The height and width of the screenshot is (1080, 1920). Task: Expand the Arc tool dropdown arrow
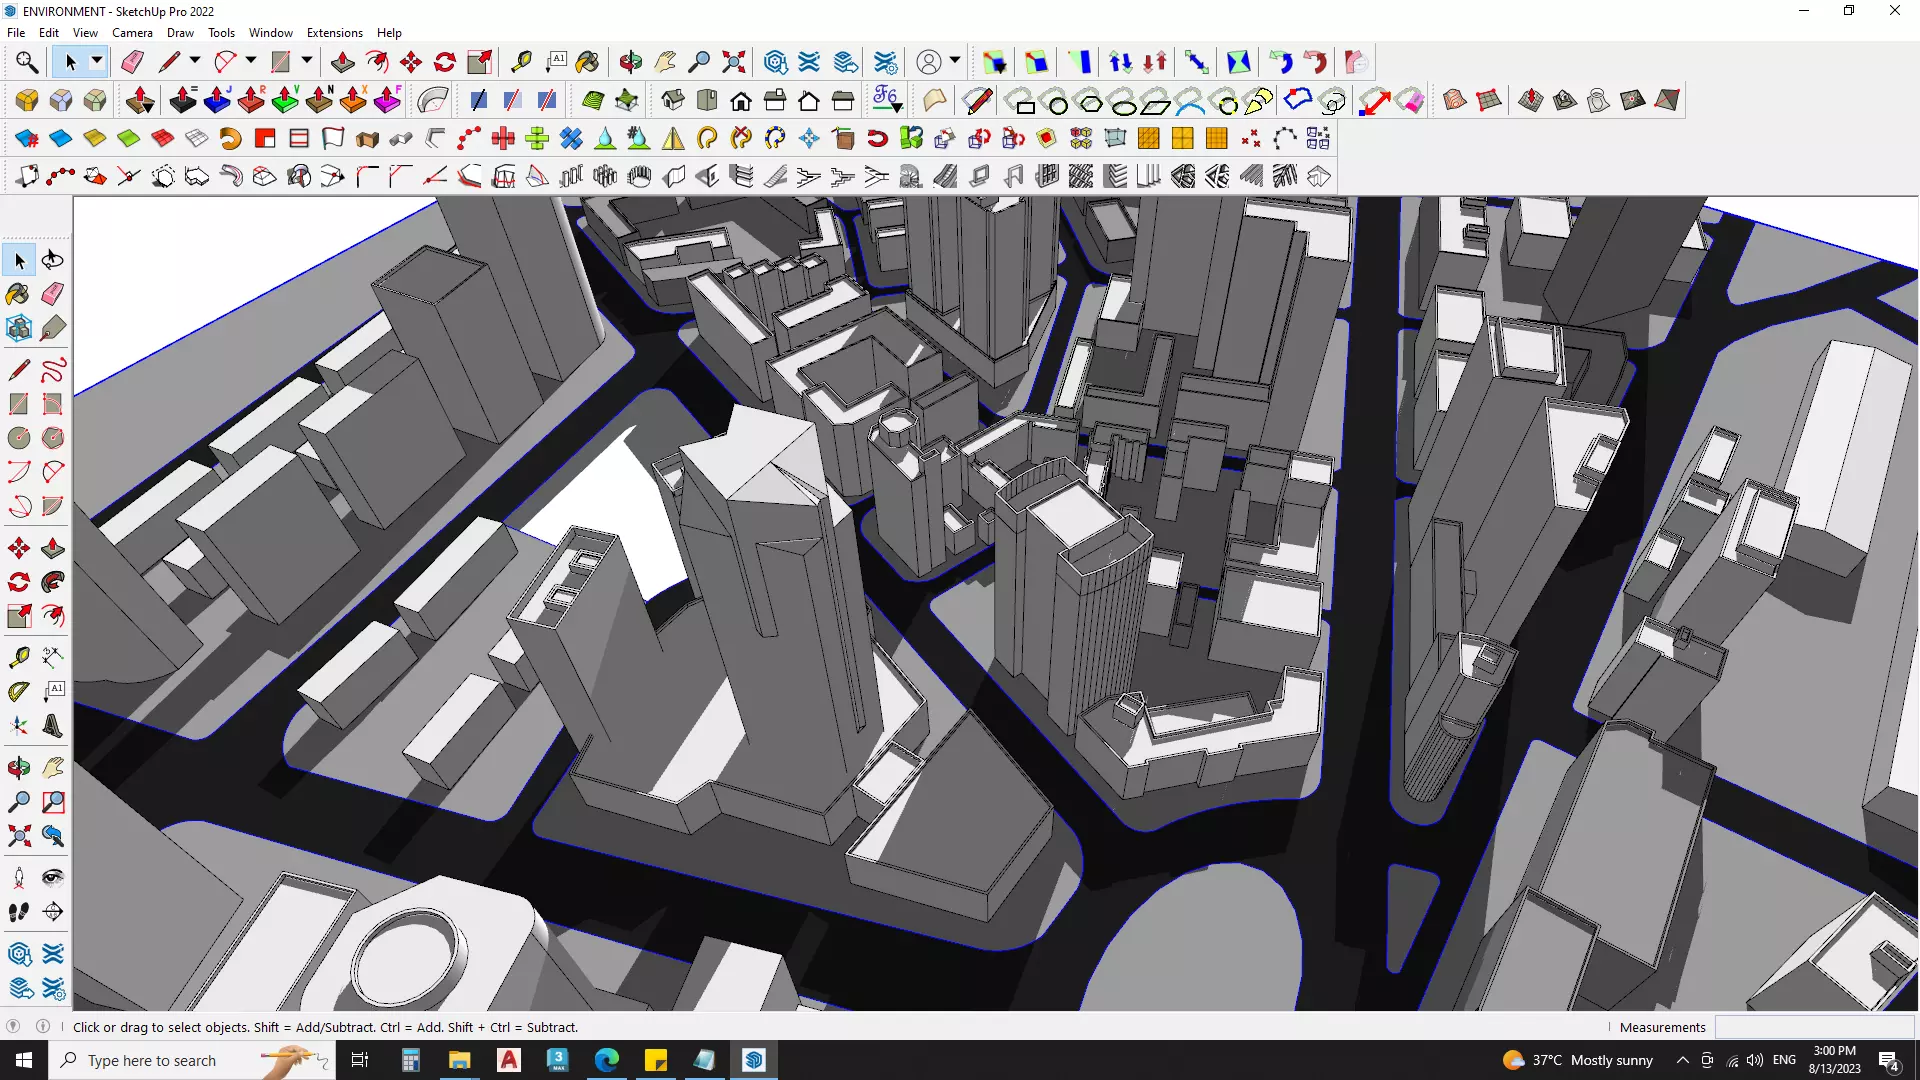click(251, 62)
